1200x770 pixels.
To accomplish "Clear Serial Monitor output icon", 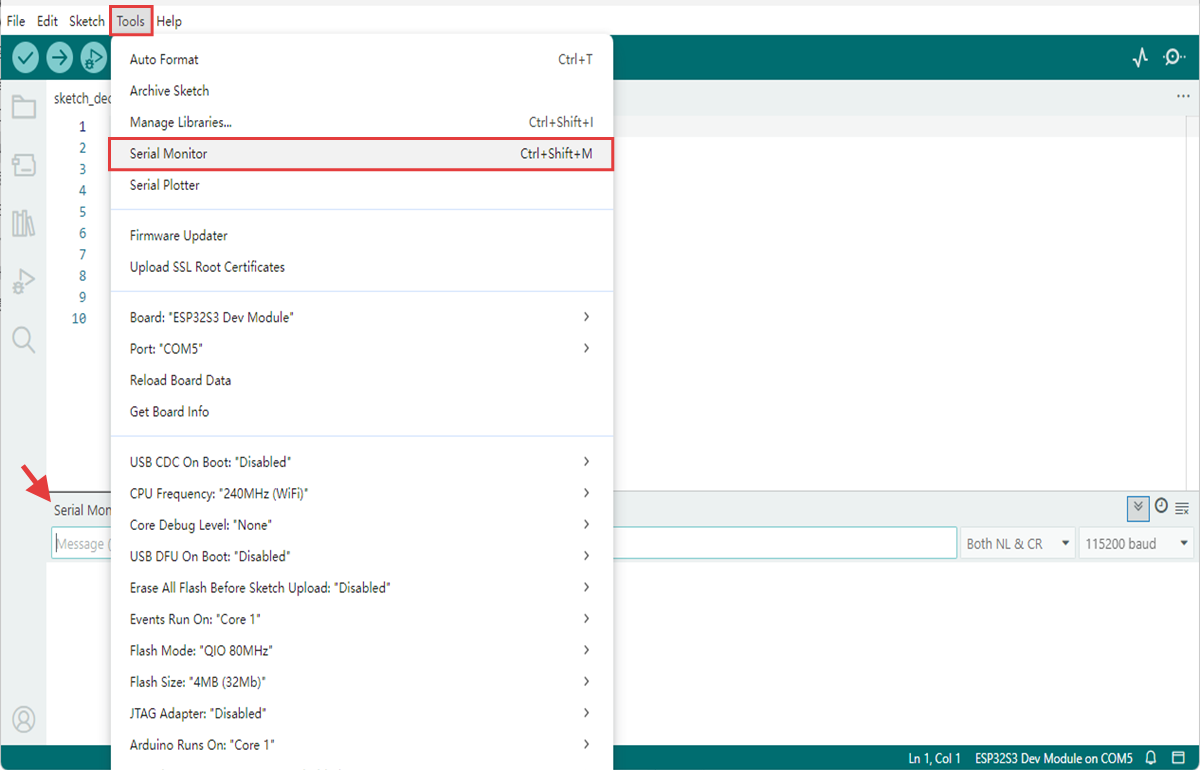I will click(x=1182, y=509).
